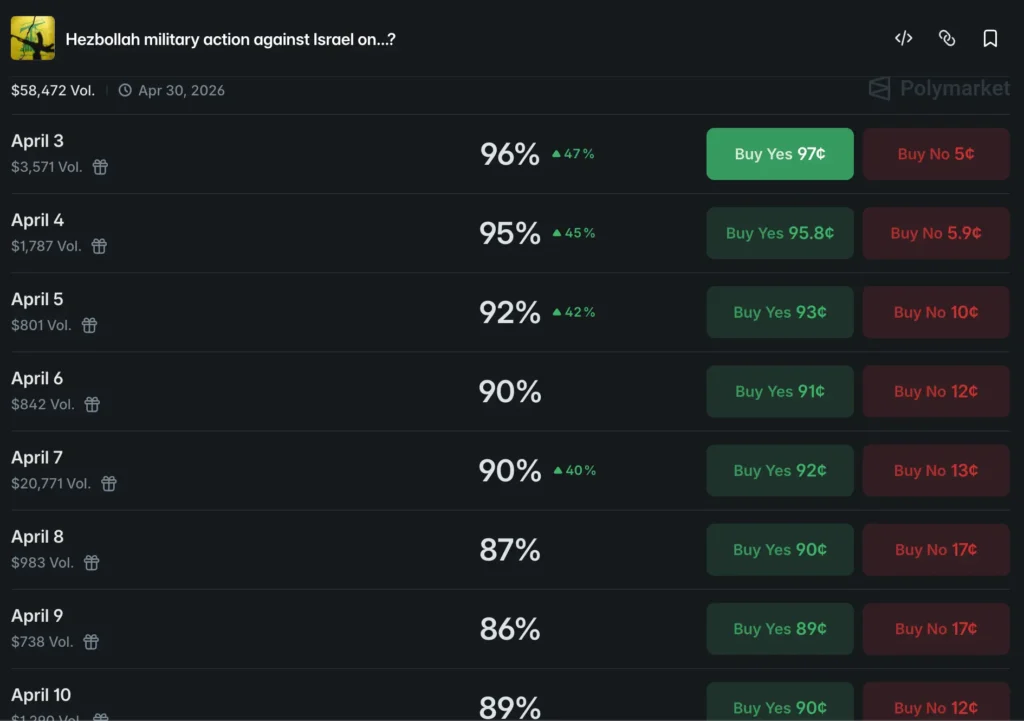This screenshot has height=721, width=1024.
Task: Click the gift icon for April 7
Action: click(x=109, y=483)
